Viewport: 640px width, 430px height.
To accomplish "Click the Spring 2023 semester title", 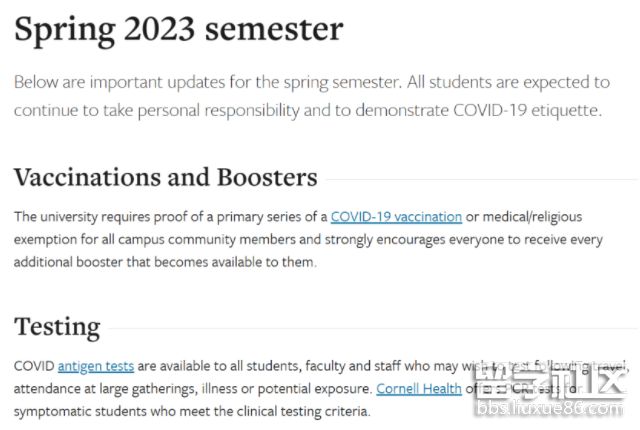I will (178, 29).
